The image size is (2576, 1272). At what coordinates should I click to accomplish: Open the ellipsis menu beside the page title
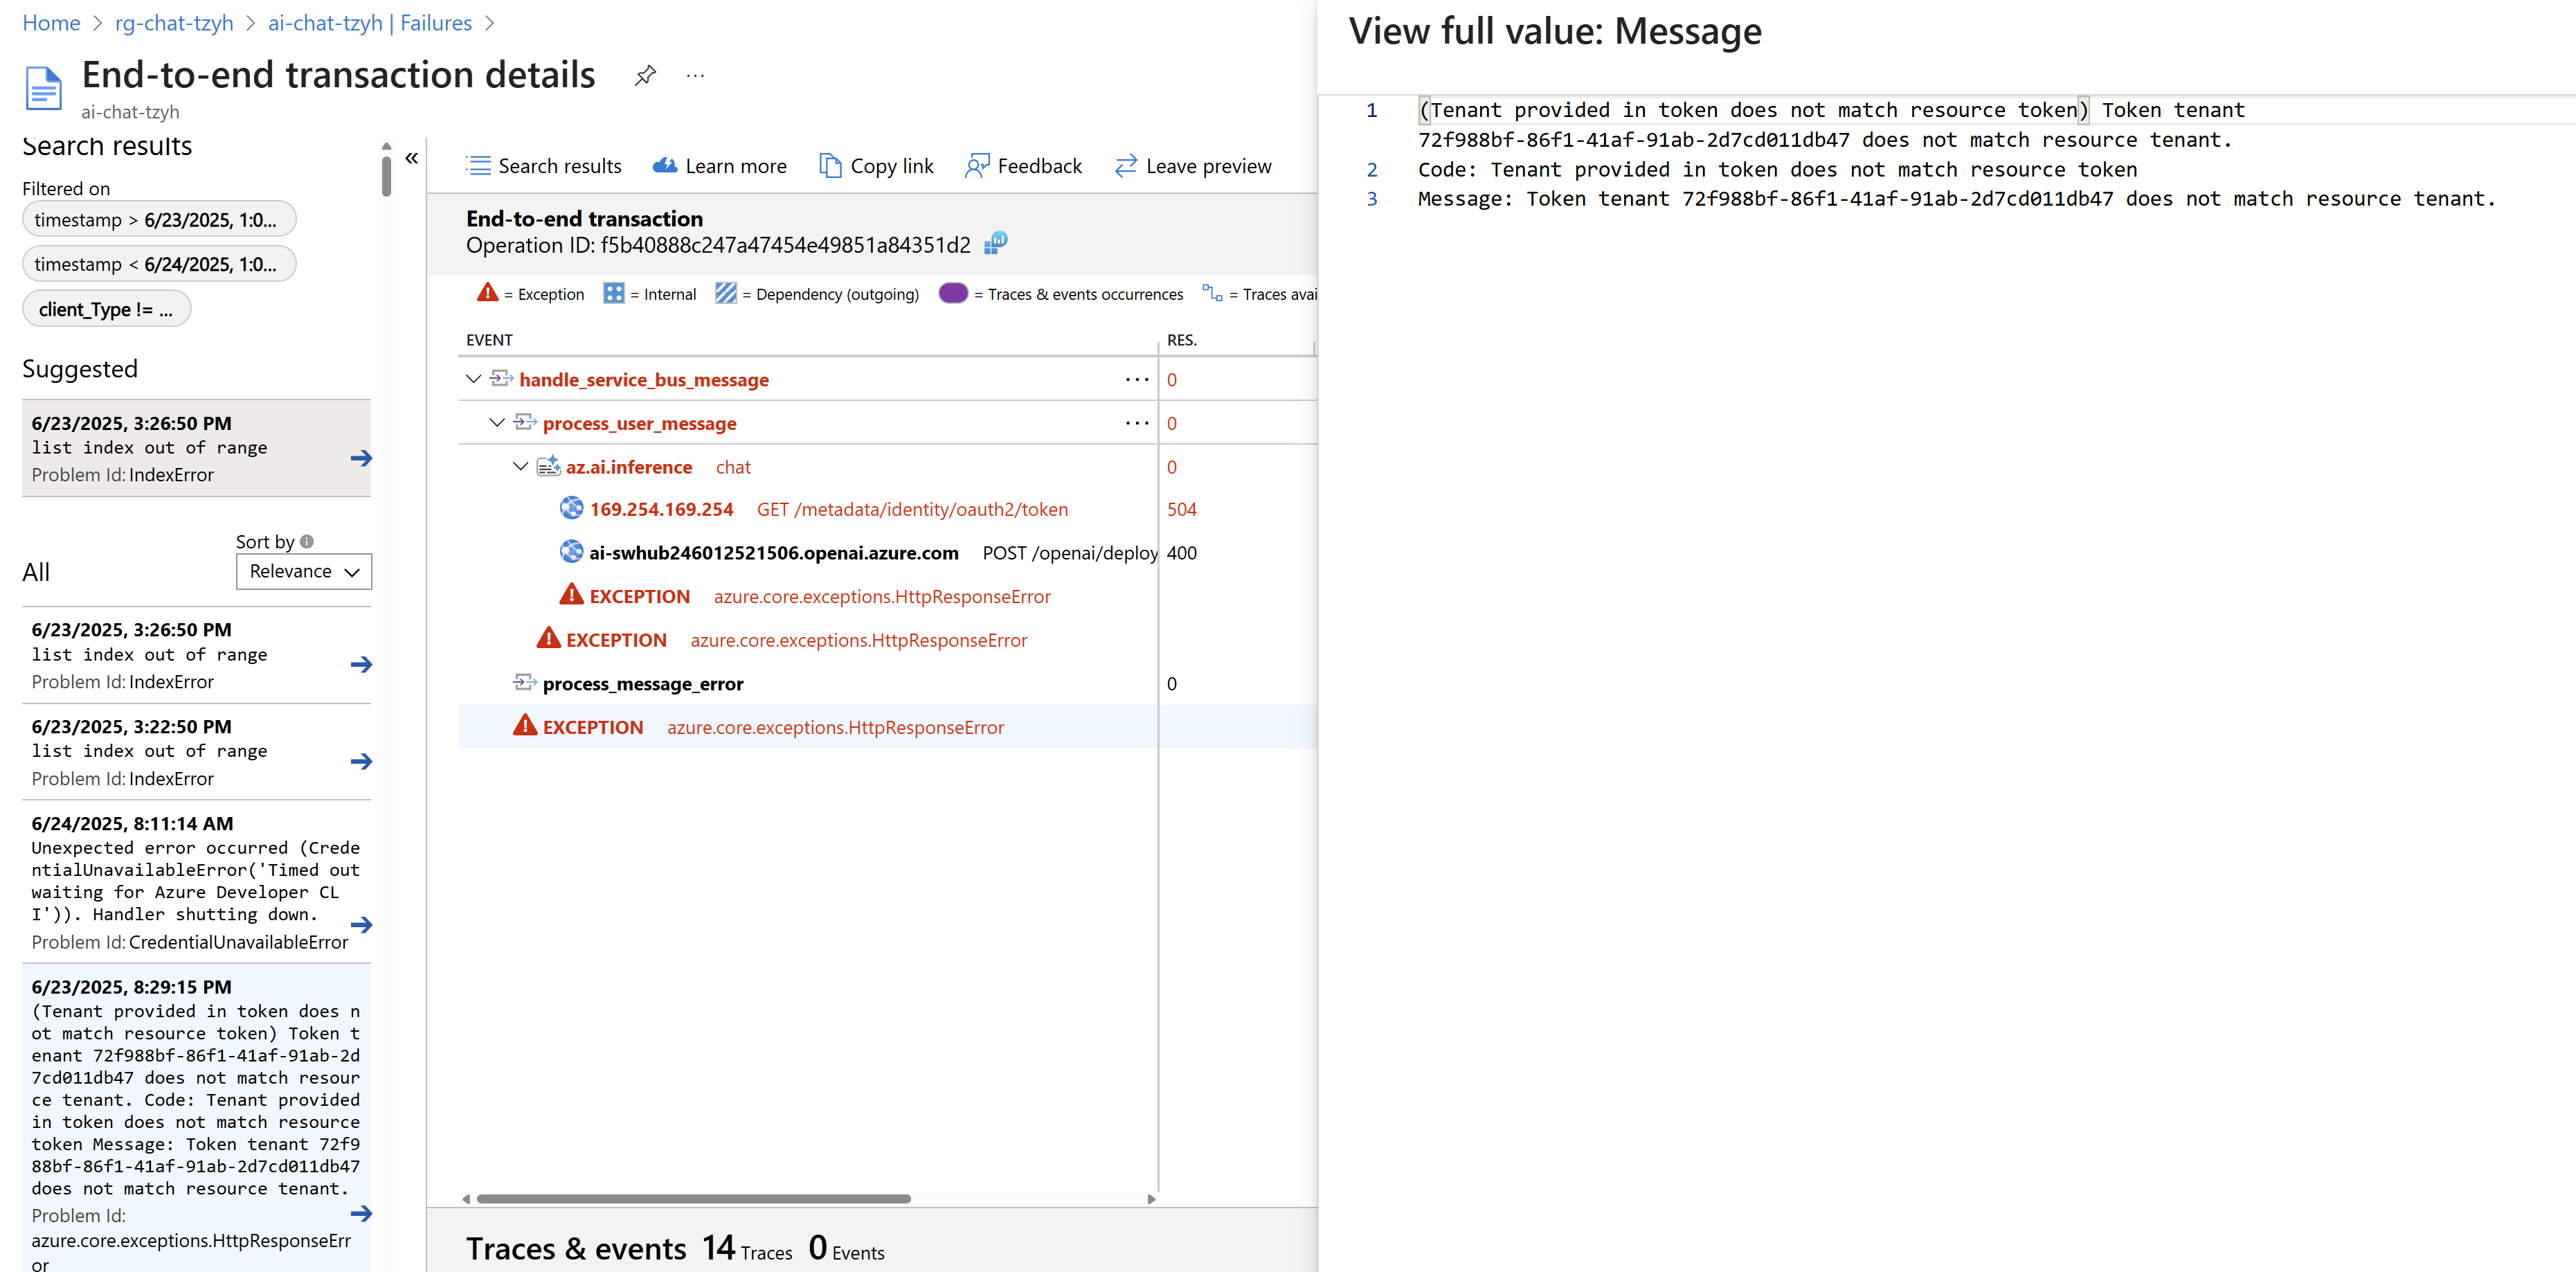click(x=695, y=75)
